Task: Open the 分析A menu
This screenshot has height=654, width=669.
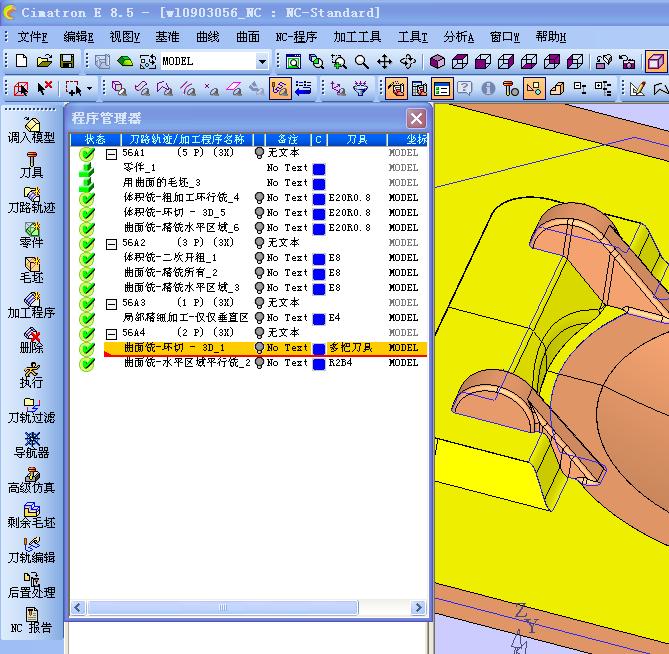Action: 459,37
